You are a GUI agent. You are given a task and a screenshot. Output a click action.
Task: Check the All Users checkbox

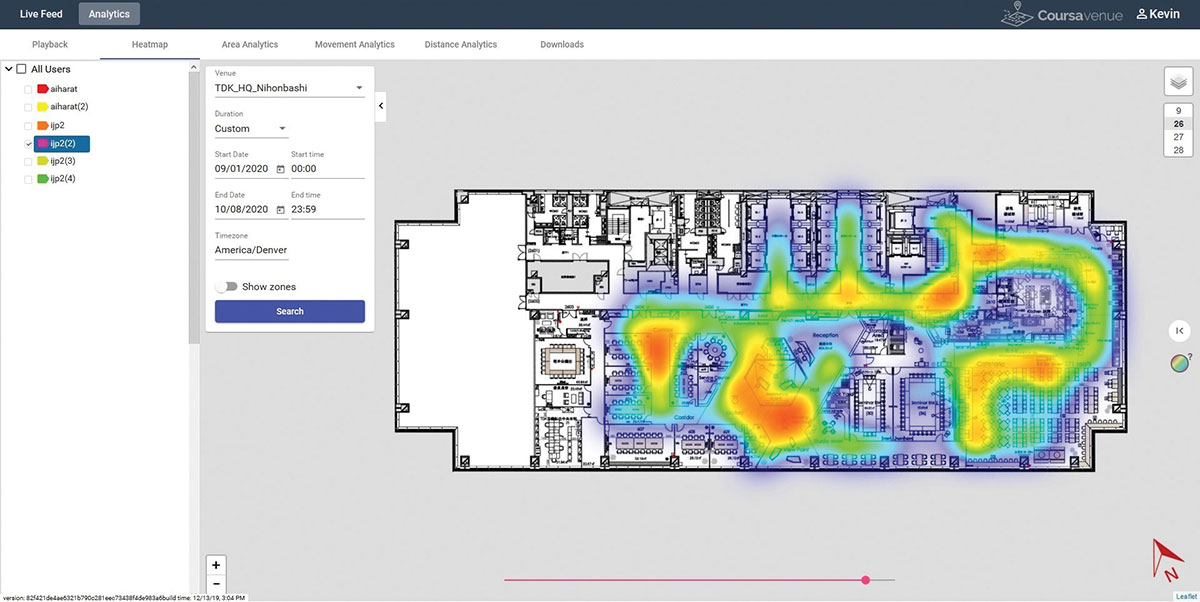pos(21,68)
